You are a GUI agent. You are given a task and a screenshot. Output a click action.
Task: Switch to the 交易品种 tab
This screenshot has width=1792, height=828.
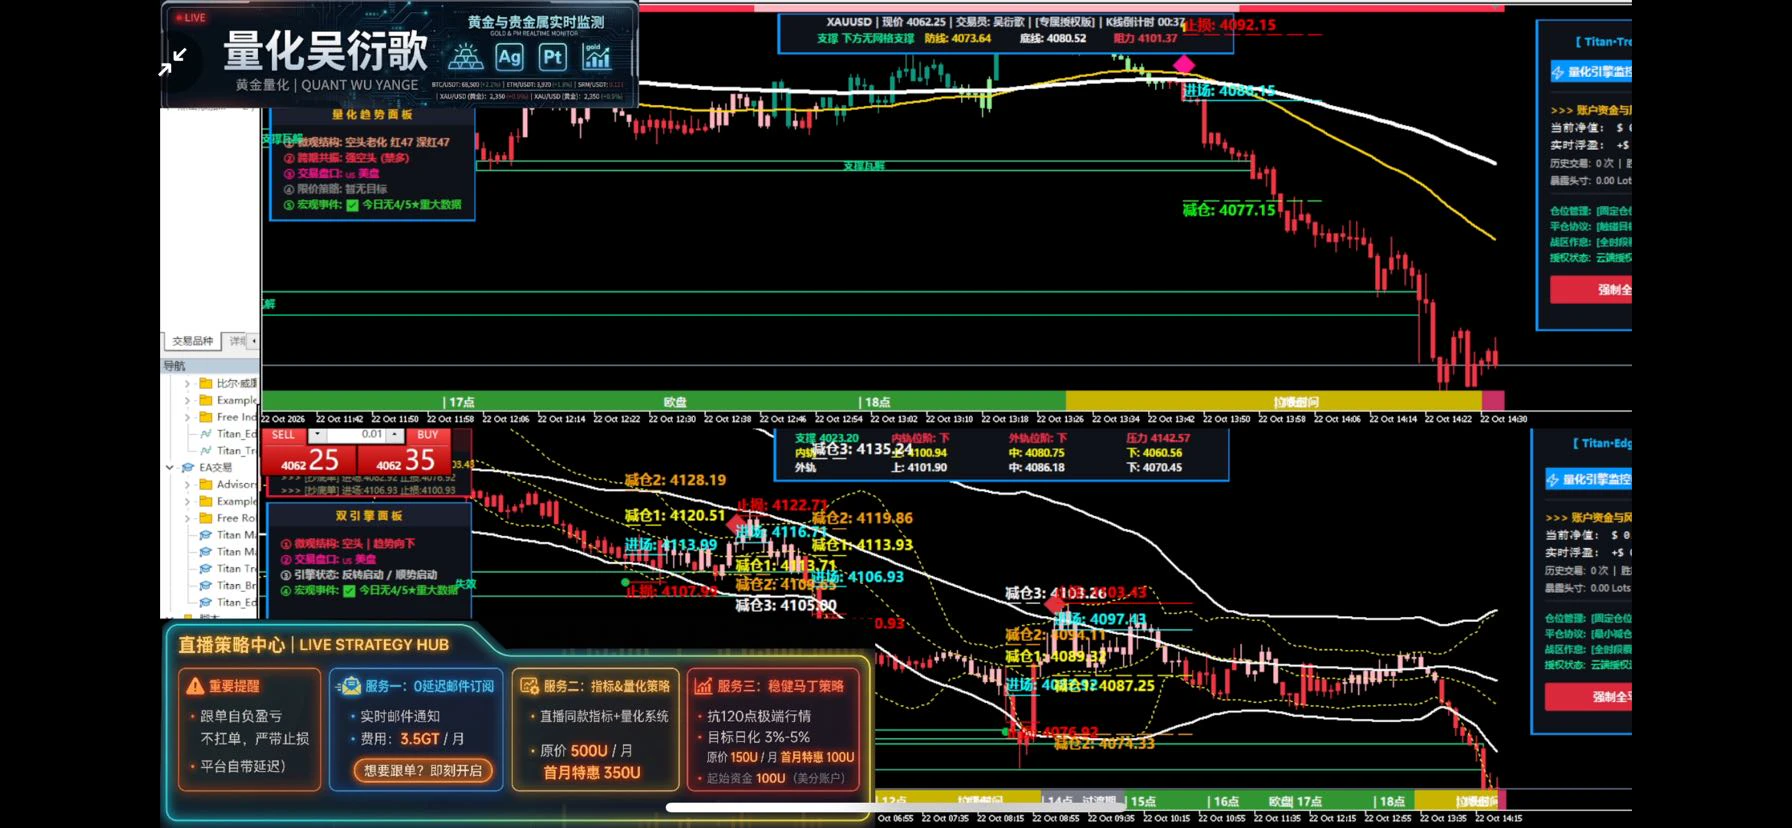click(192, 341)
